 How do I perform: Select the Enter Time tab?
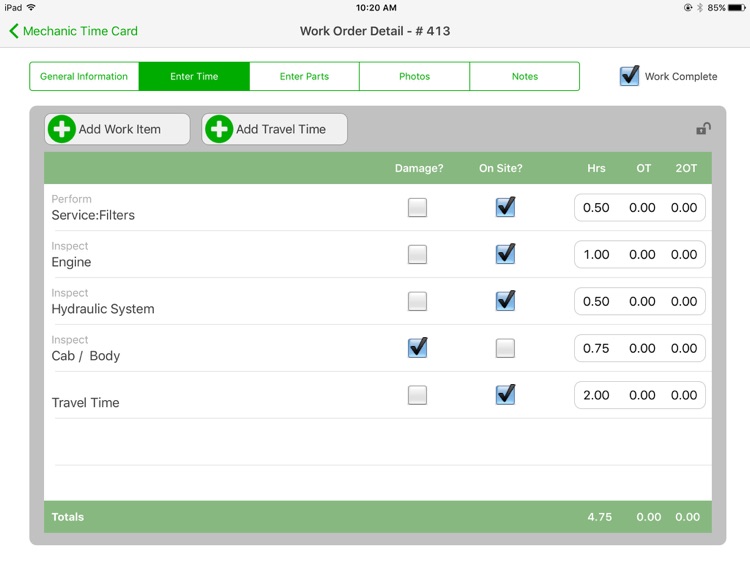click(x=194, y=76)
